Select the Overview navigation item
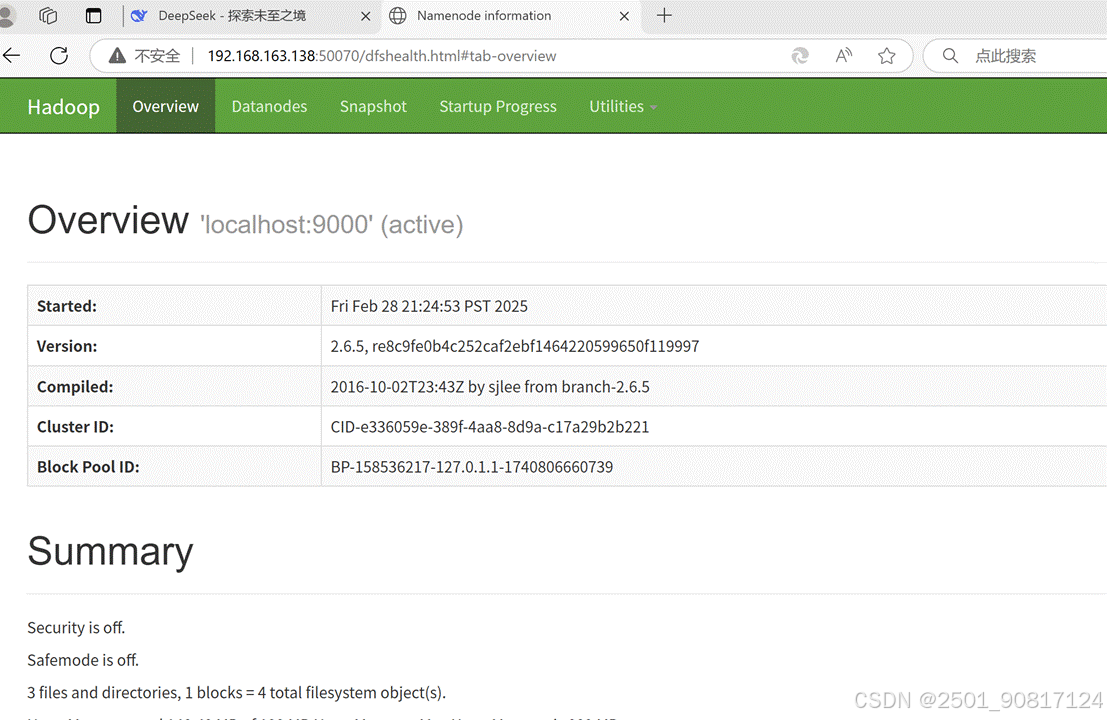Screen dimensions: 1107x720 tap(165, 106)
